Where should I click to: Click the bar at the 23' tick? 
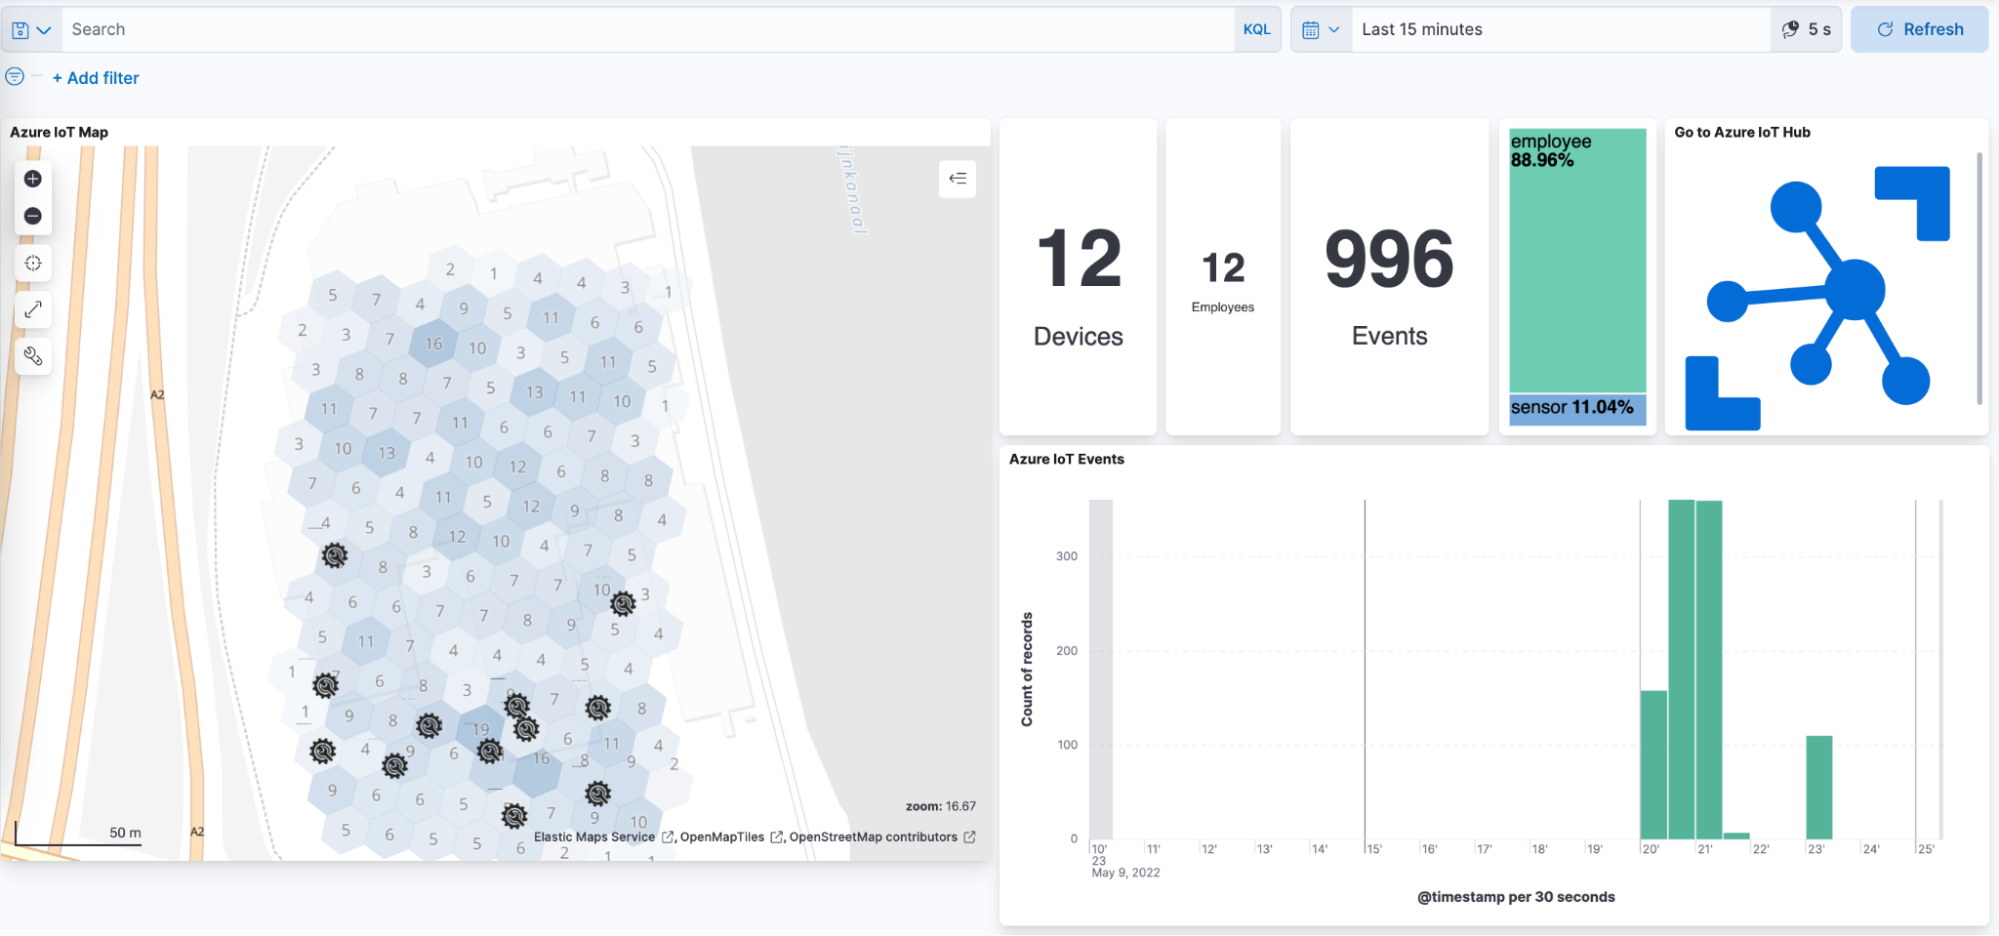pos(1819,788)
